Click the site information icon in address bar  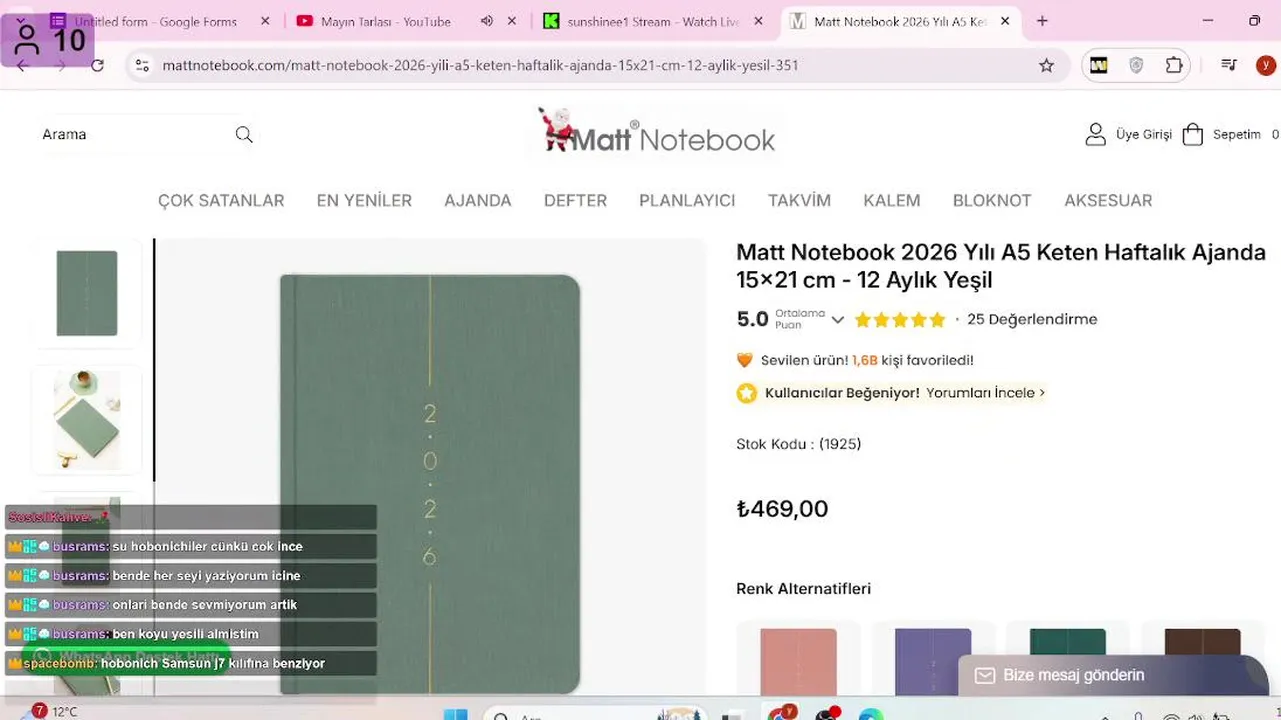142,65
